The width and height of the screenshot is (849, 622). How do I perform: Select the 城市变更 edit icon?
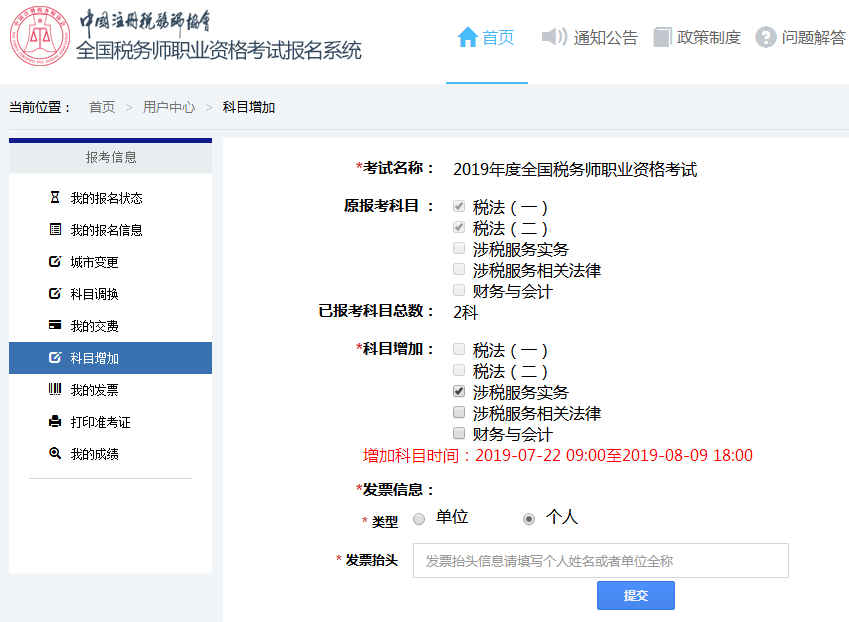[53, 260]
